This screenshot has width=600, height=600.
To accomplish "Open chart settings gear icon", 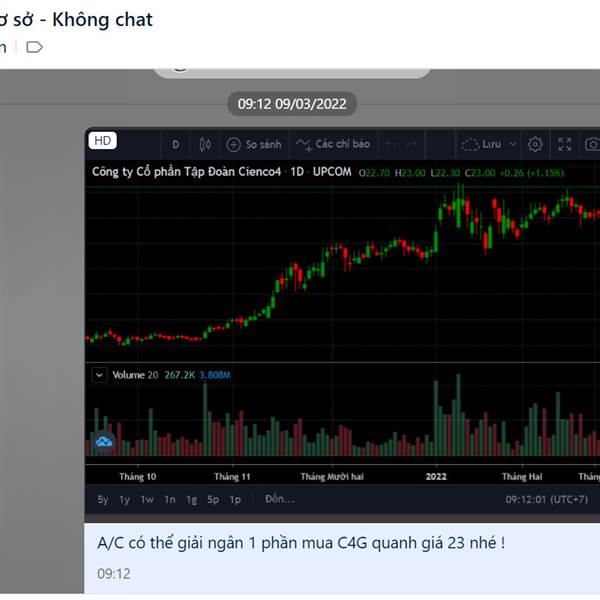I will point(535,144).
